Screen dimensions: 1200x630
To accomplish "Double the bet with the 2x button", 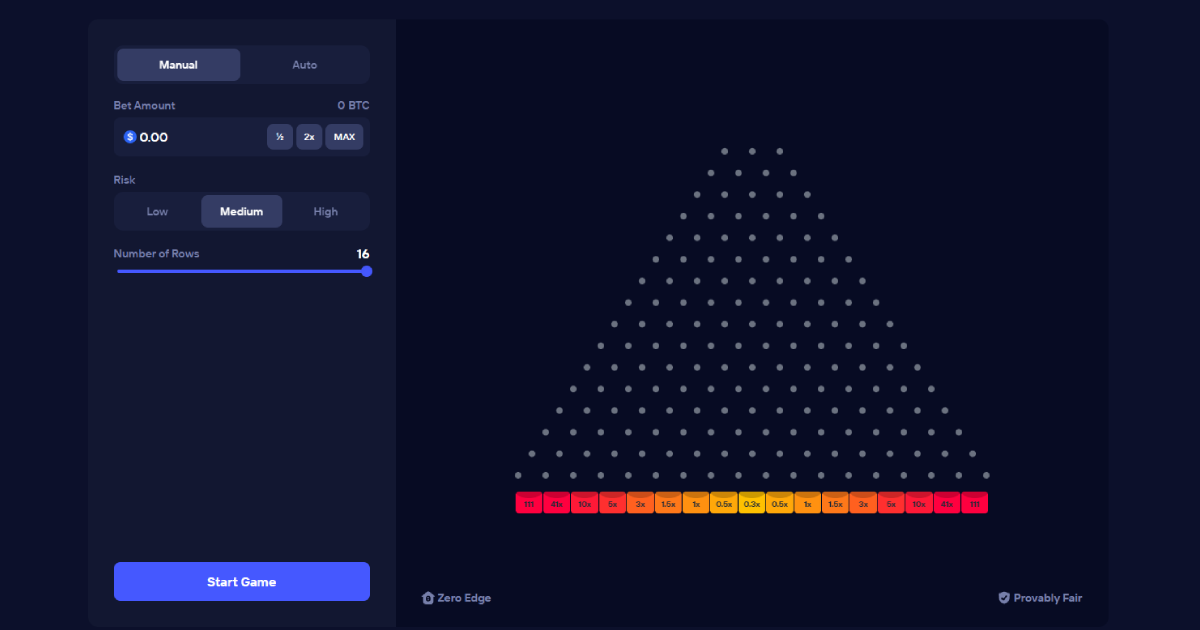I will pyautogui.click(x=309, y=137).
